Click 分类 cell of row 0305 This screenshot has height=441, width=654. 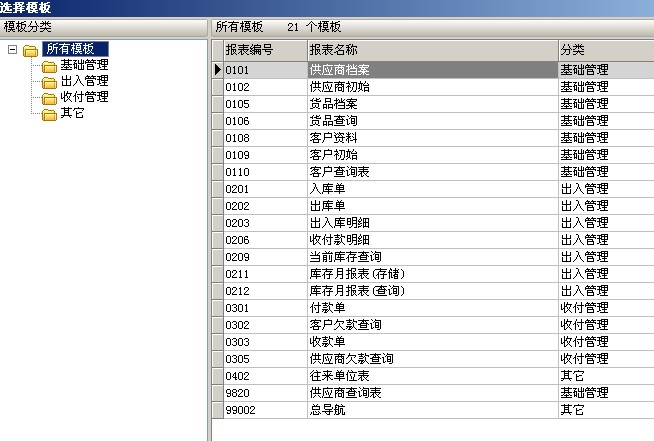tap(606, 359)
